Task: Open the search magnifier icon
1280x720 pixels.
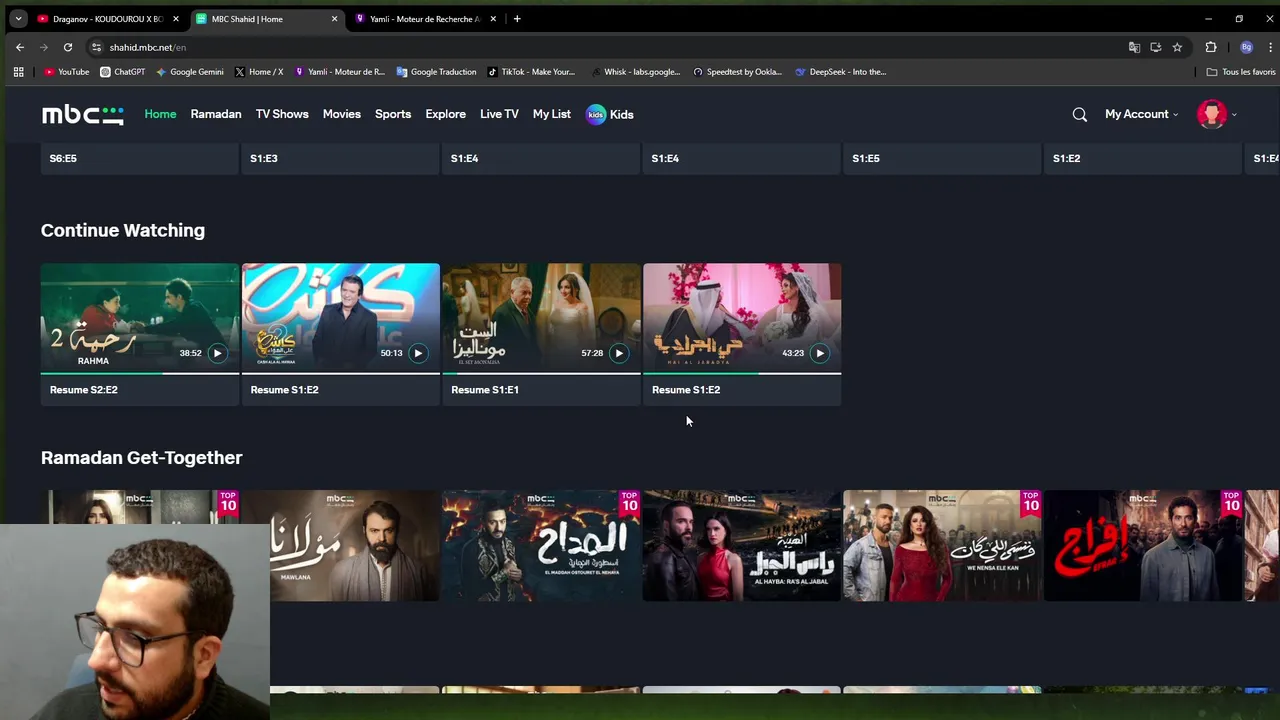Action: click(x=1080, y=115)
